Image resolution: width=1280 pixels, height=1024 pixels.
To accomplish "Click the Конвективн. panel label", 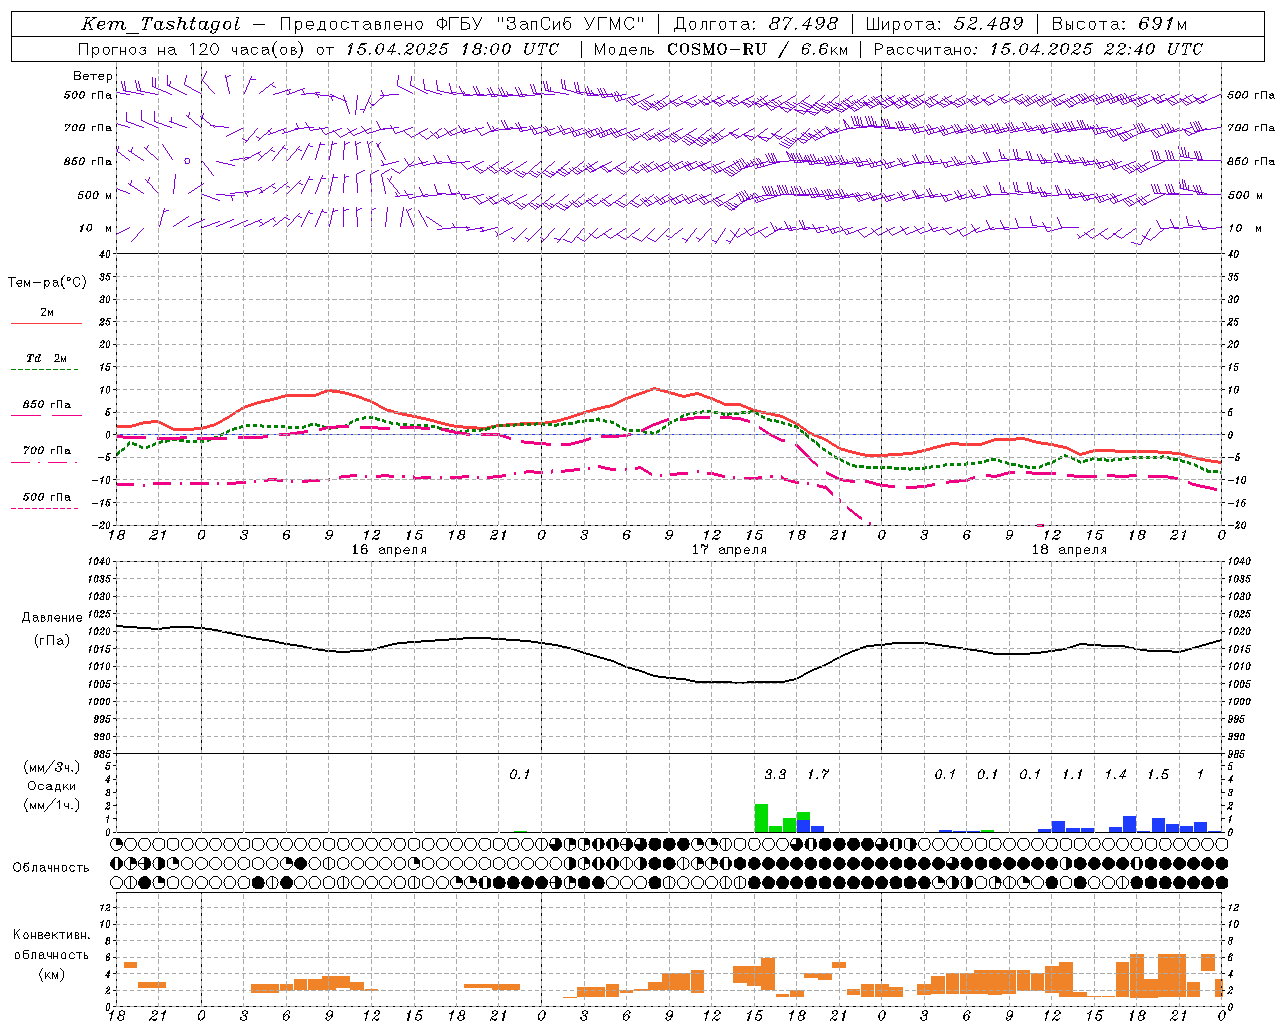I will pyautogui.click(x=51, y=935).
